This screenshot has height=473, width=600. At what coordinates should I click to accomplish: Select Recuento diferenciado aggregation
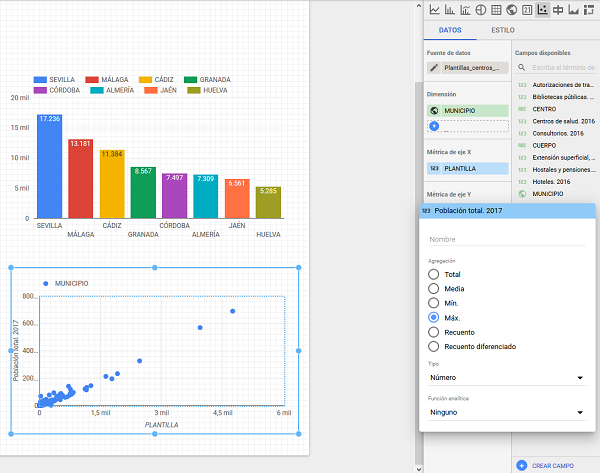point(433,346)
